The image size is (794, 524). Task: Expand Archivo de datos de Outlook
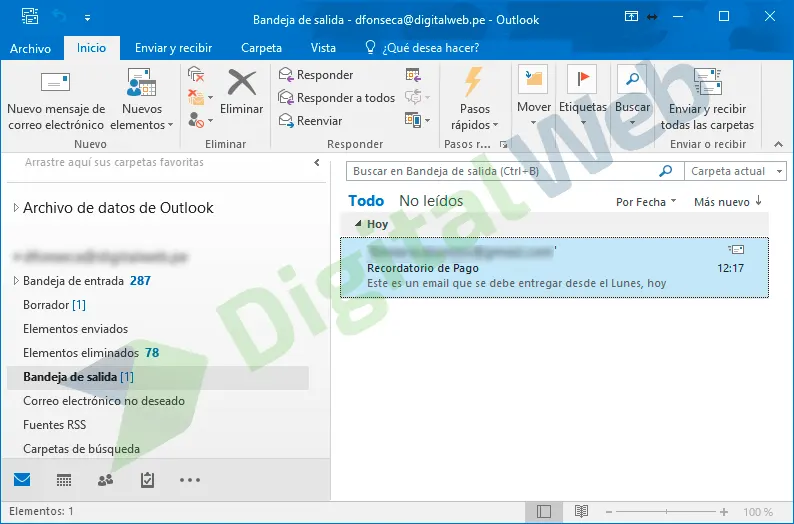click(16, 208)
